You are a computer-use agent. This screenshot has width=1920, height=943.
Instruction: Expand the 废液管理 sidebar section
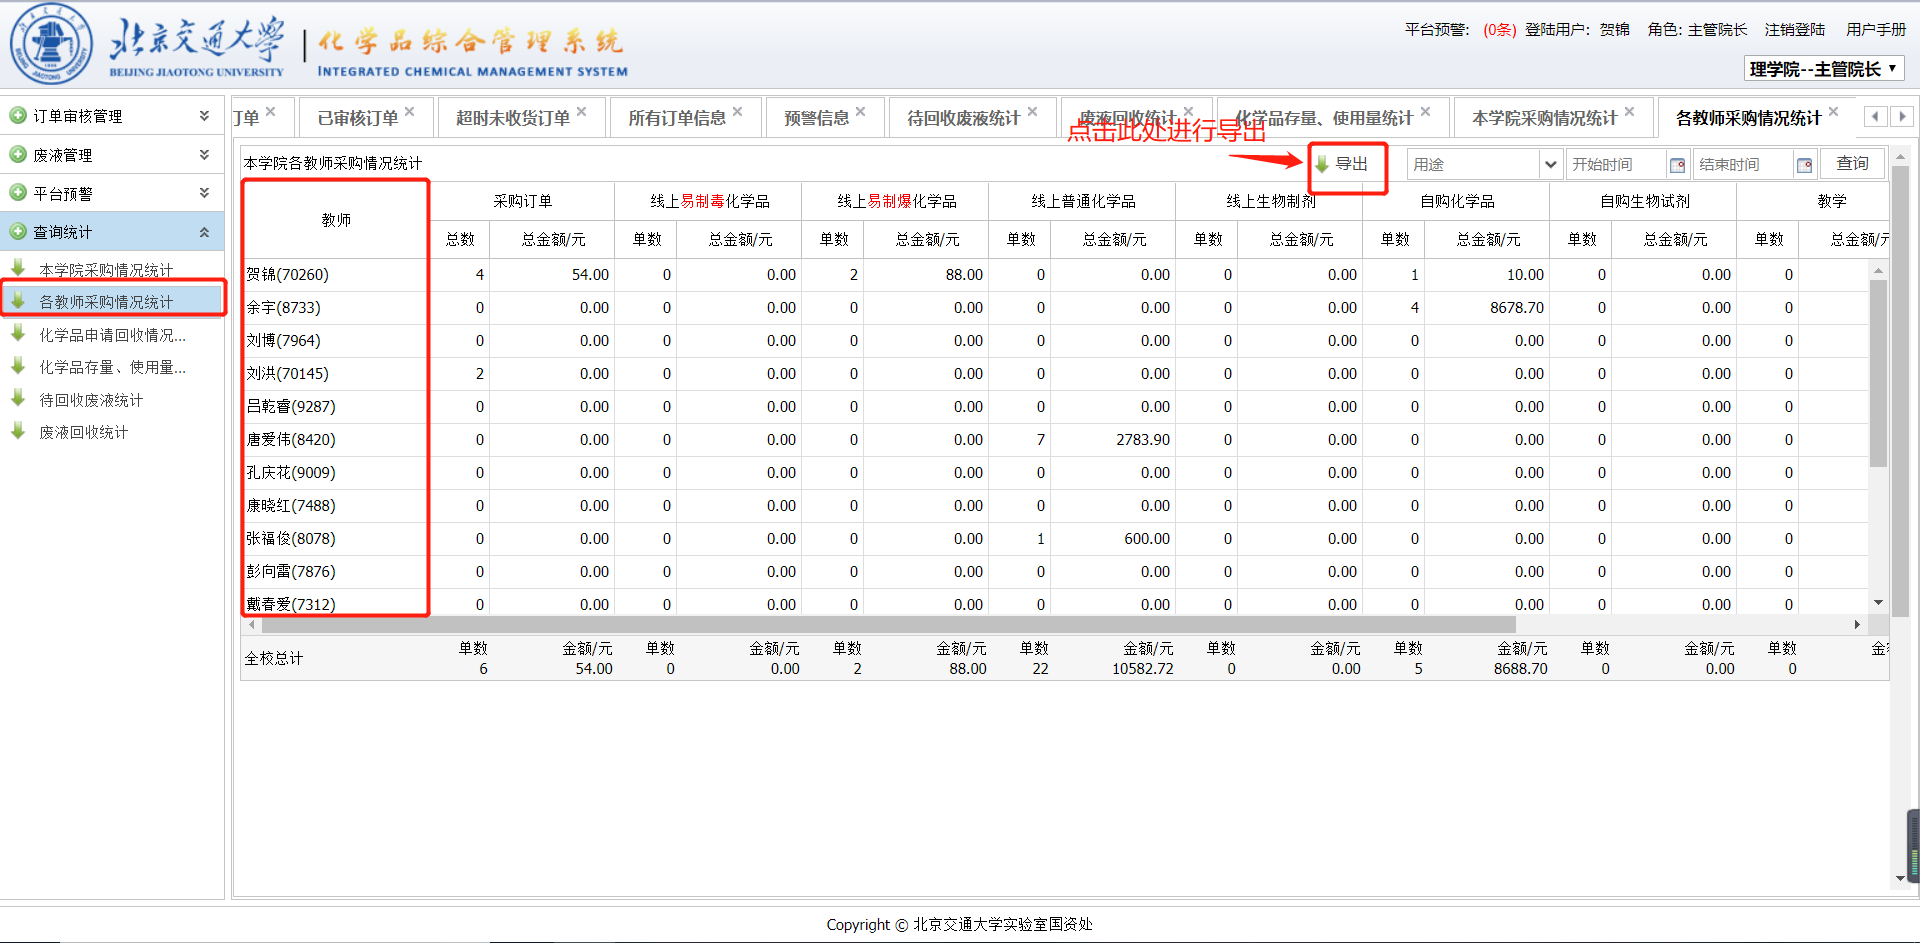(x=204, y=155)
